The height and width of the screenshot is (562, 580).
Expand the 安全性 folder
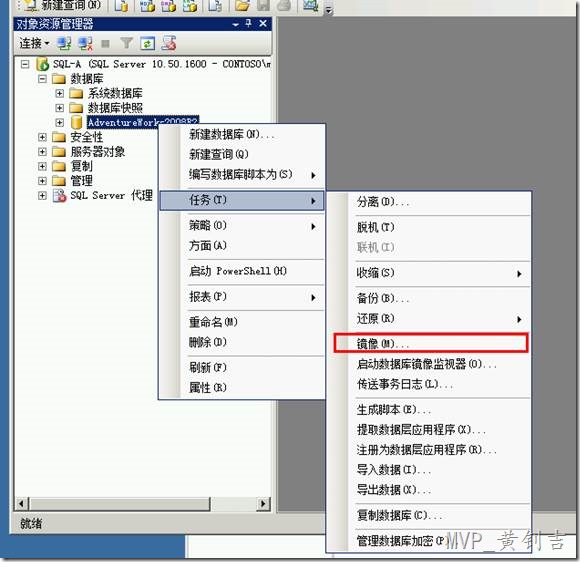click(x=43, y=137)
